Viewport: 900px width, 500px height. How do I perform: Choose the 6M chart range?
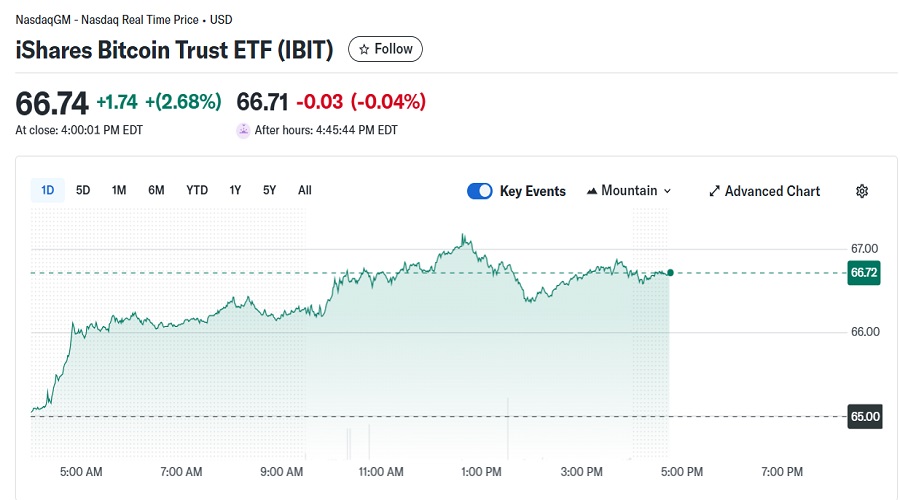pyautogui.click(x=156, y=190)
